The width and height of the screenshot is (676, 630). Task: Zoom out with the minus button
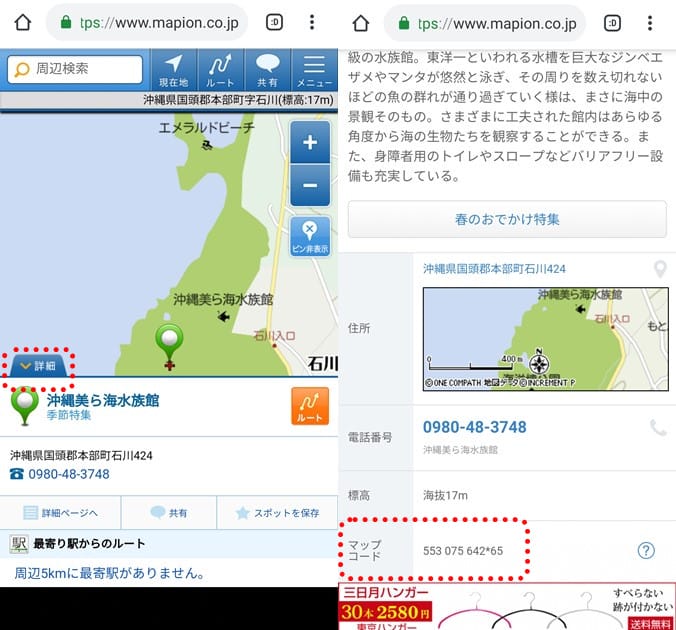click(310, 185)
